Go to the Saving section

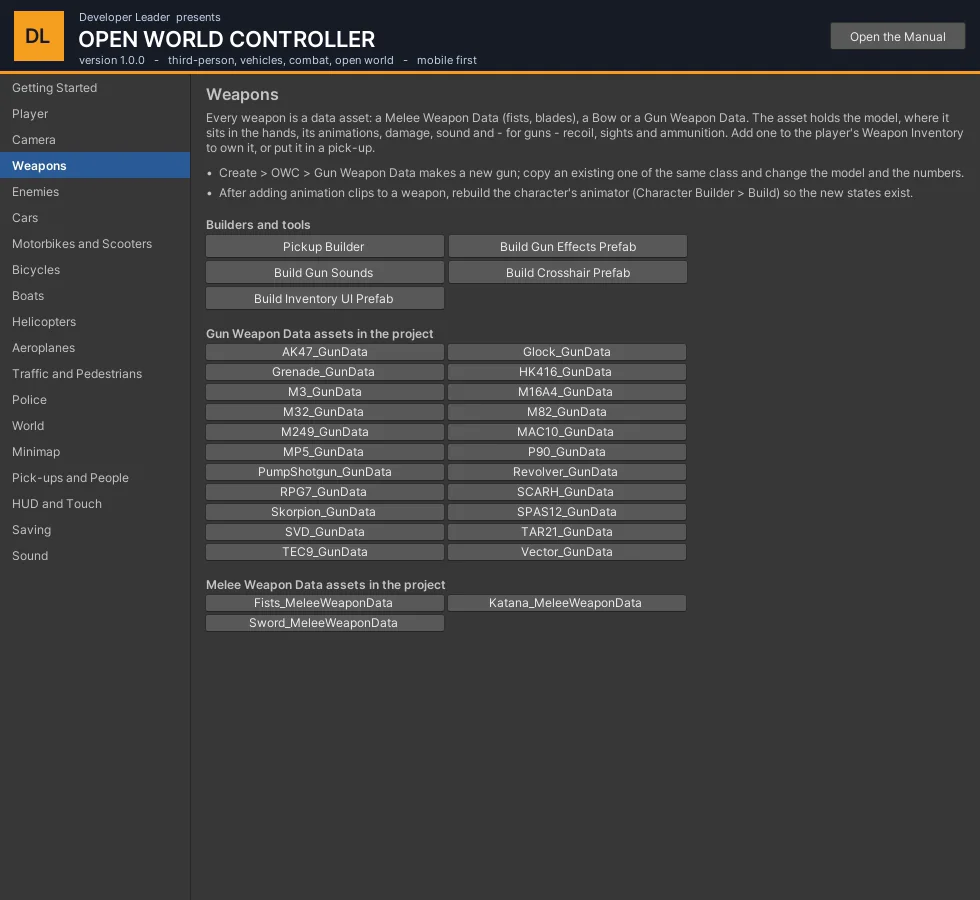coord(95,530)
